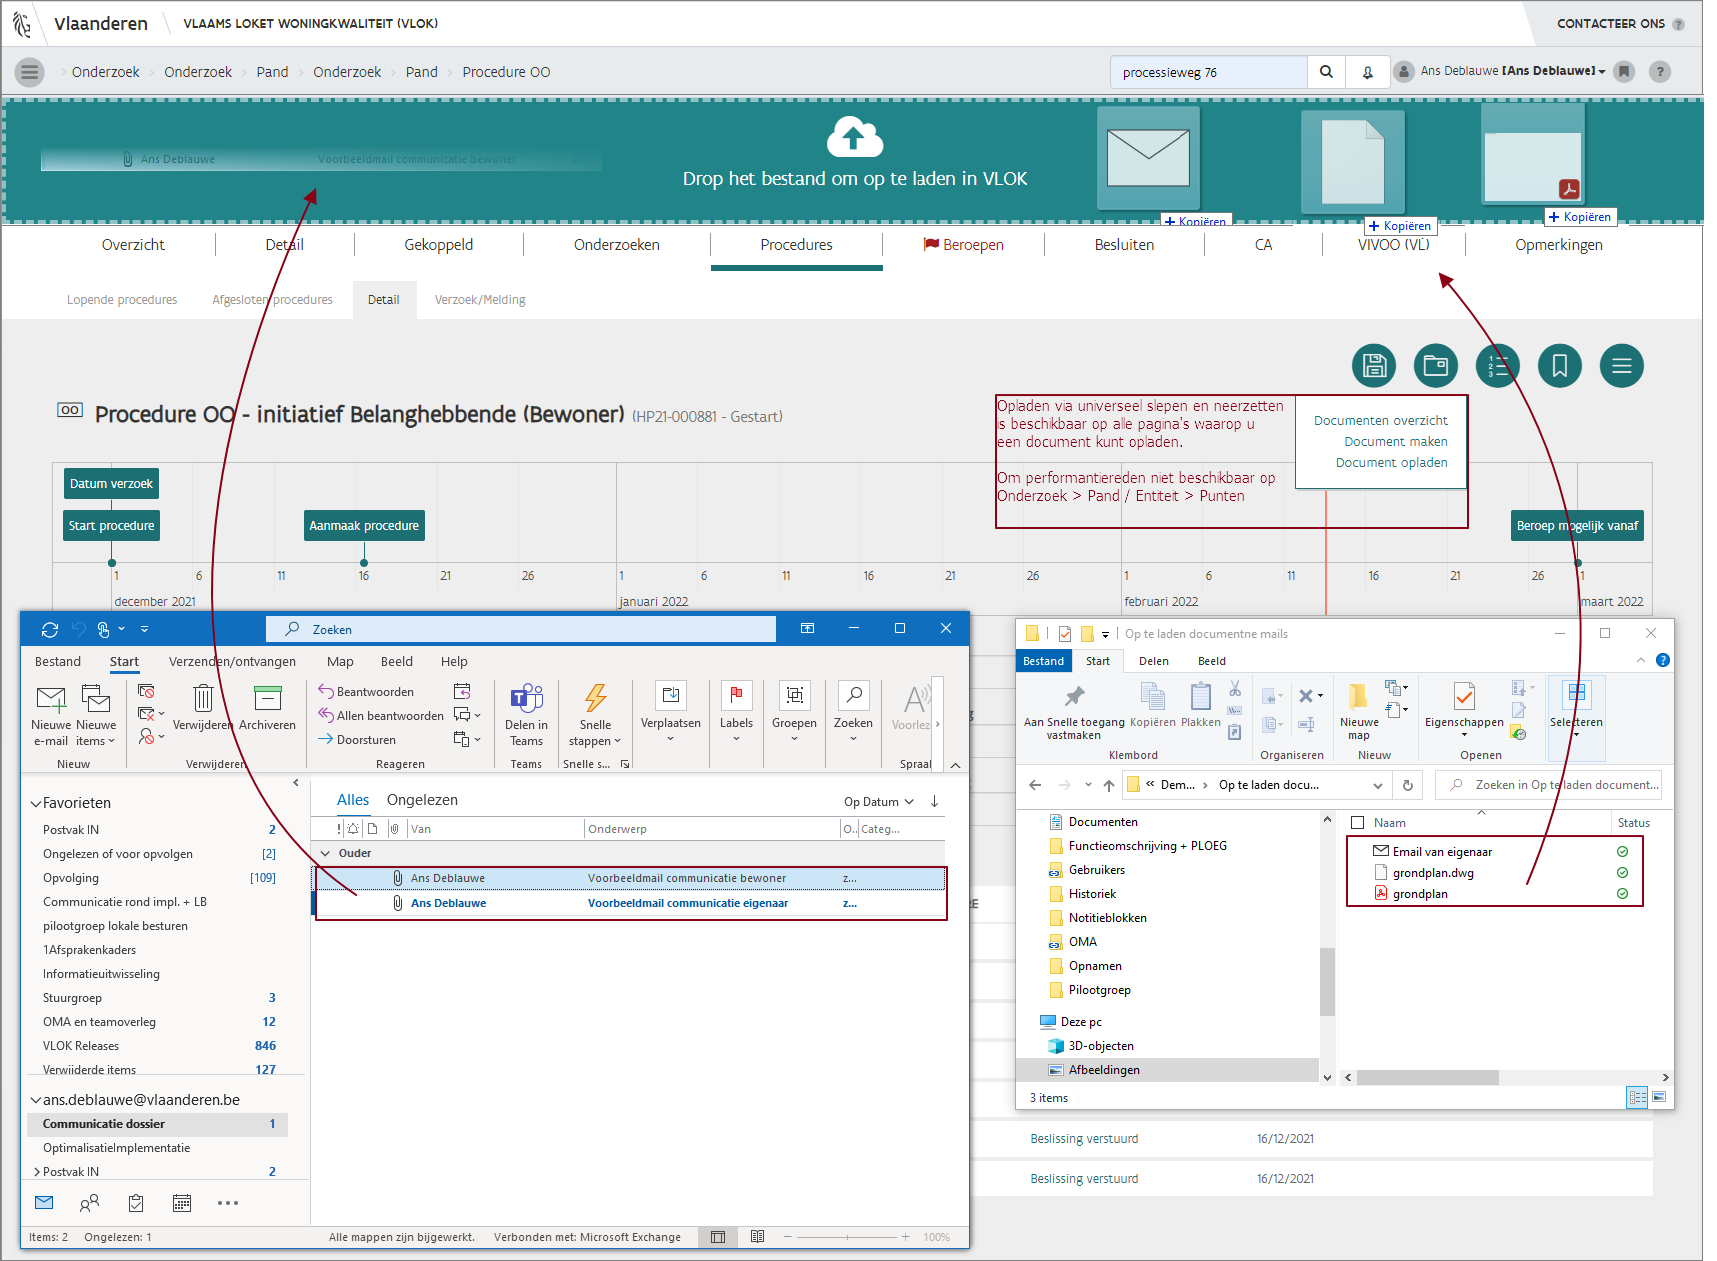The image size is (1717, 1261).
Task: Switch to the Besluiten tab
Action: point(1124,245)
